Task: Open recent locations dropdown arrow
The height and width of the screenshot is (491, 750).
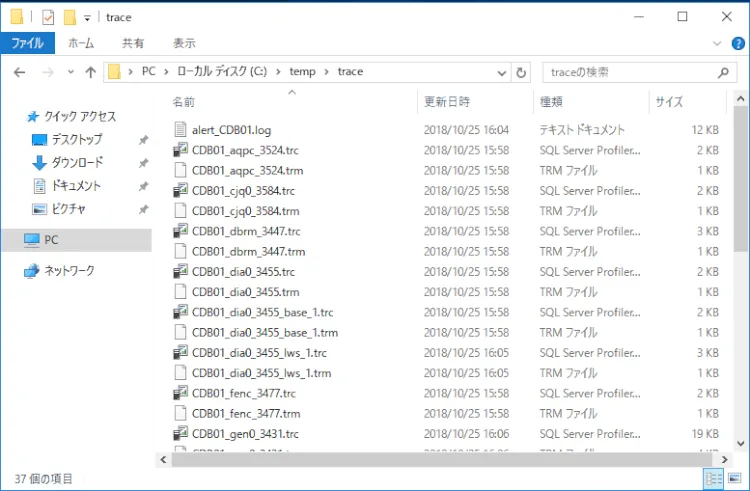Action: coord(71,72)
